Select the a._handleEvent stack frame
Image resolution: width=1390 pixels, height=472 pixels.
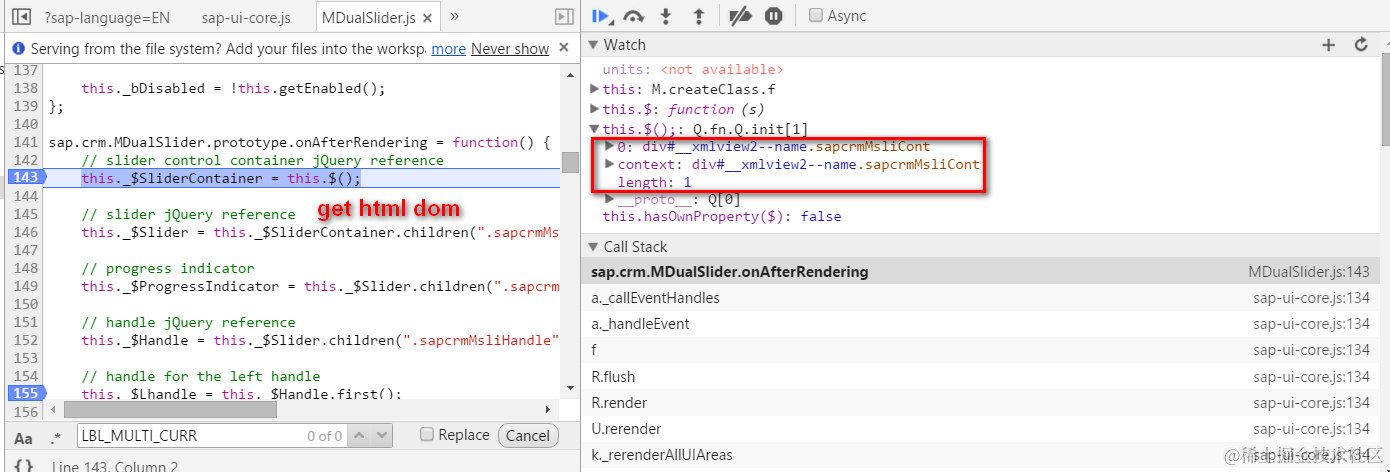coord(985,324)
